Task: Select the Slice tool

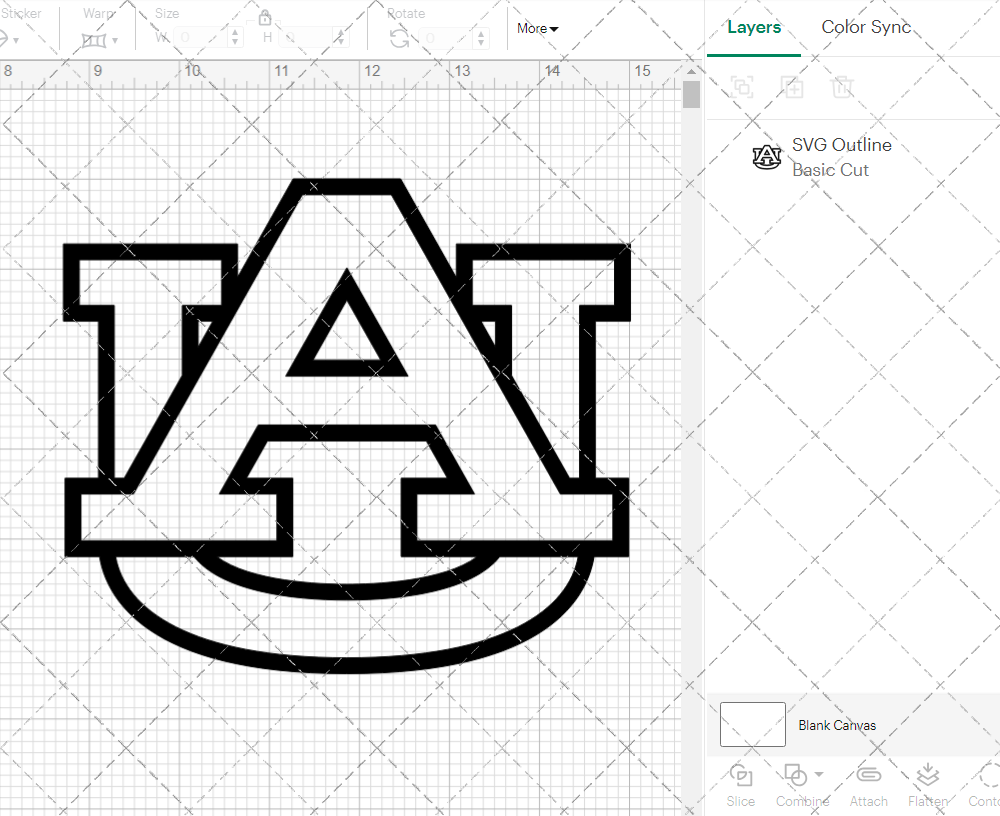Action: point(740,785)
